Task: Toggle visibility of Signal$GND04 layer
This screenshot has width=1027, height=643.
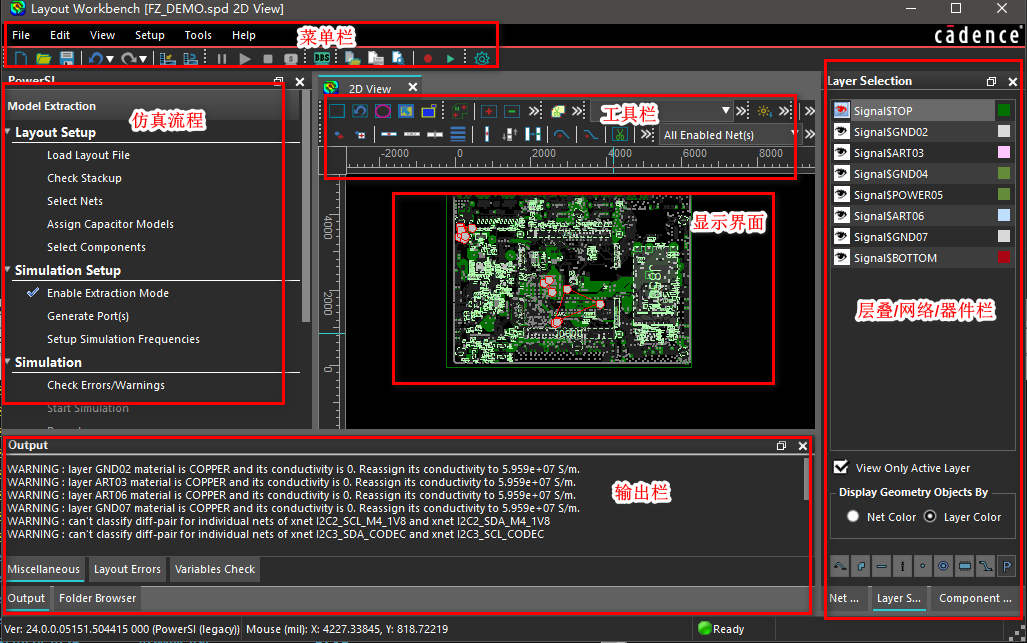Action: (x=841, y=174)
